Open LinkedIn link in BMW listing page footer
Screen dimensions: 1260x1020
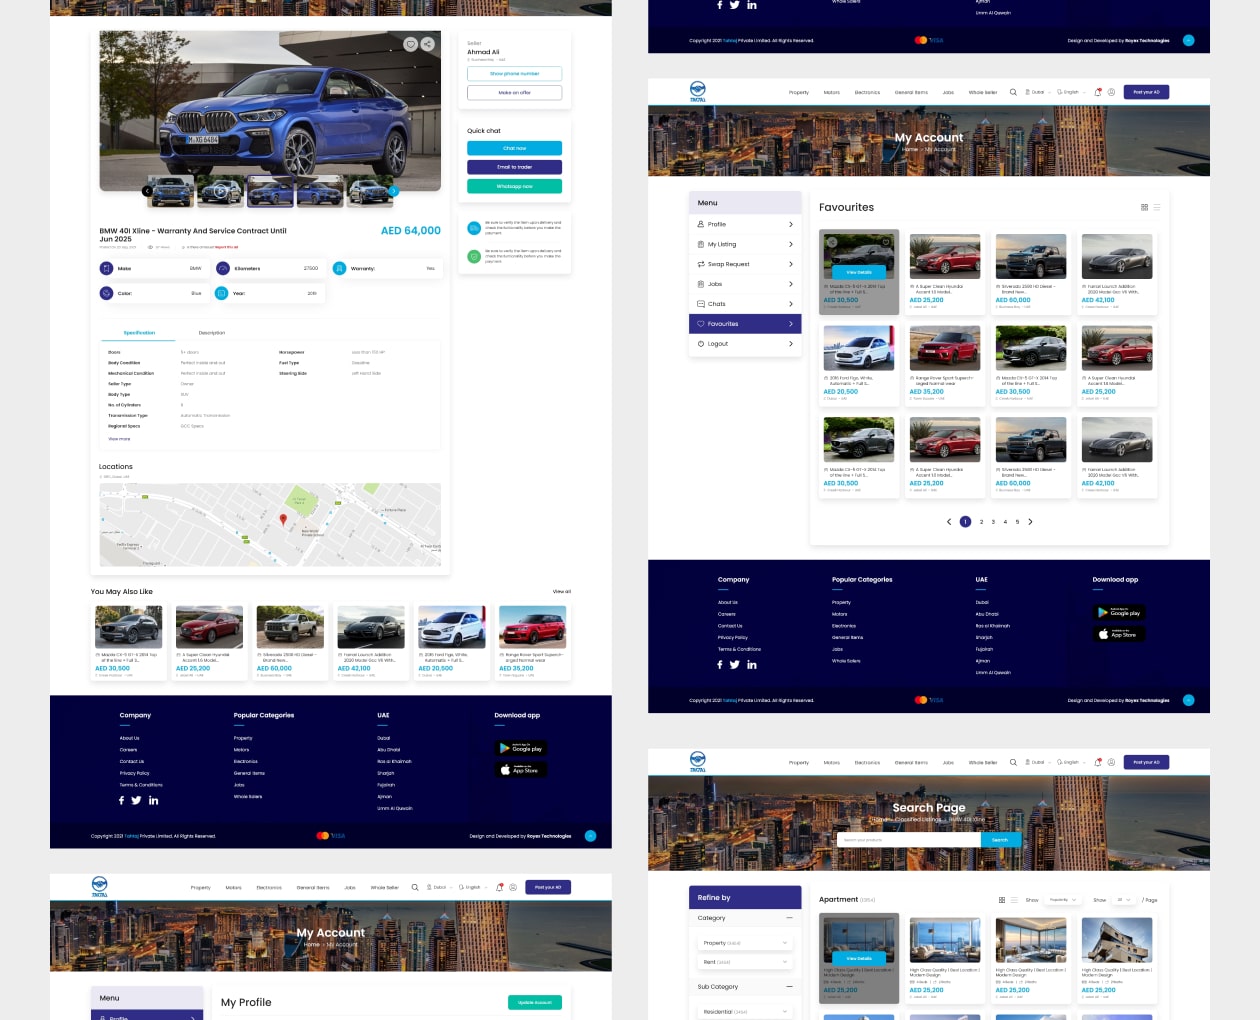153,800
